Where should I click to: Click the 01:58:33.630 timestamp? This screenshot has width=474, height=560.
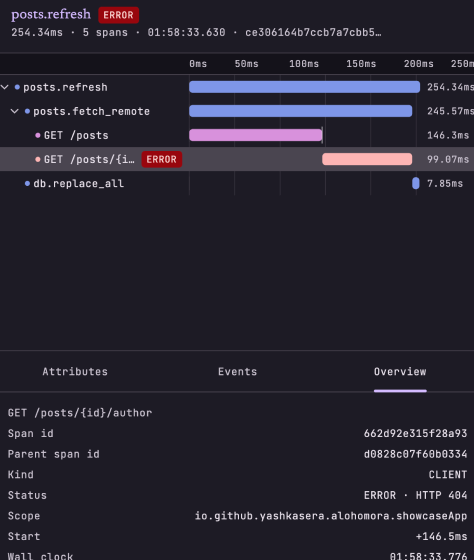pyautogui.click(x=186, y=32)
